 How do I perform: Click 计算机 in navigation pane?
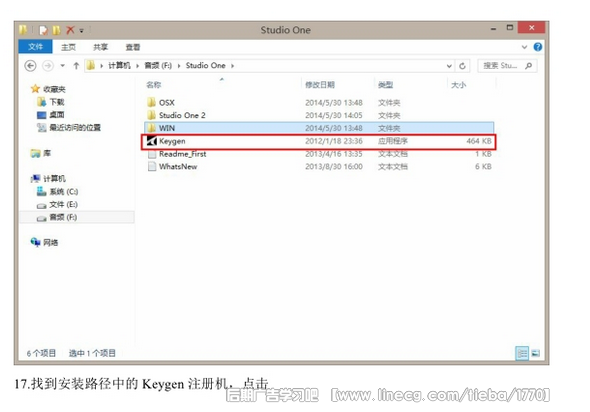point(54,178)
